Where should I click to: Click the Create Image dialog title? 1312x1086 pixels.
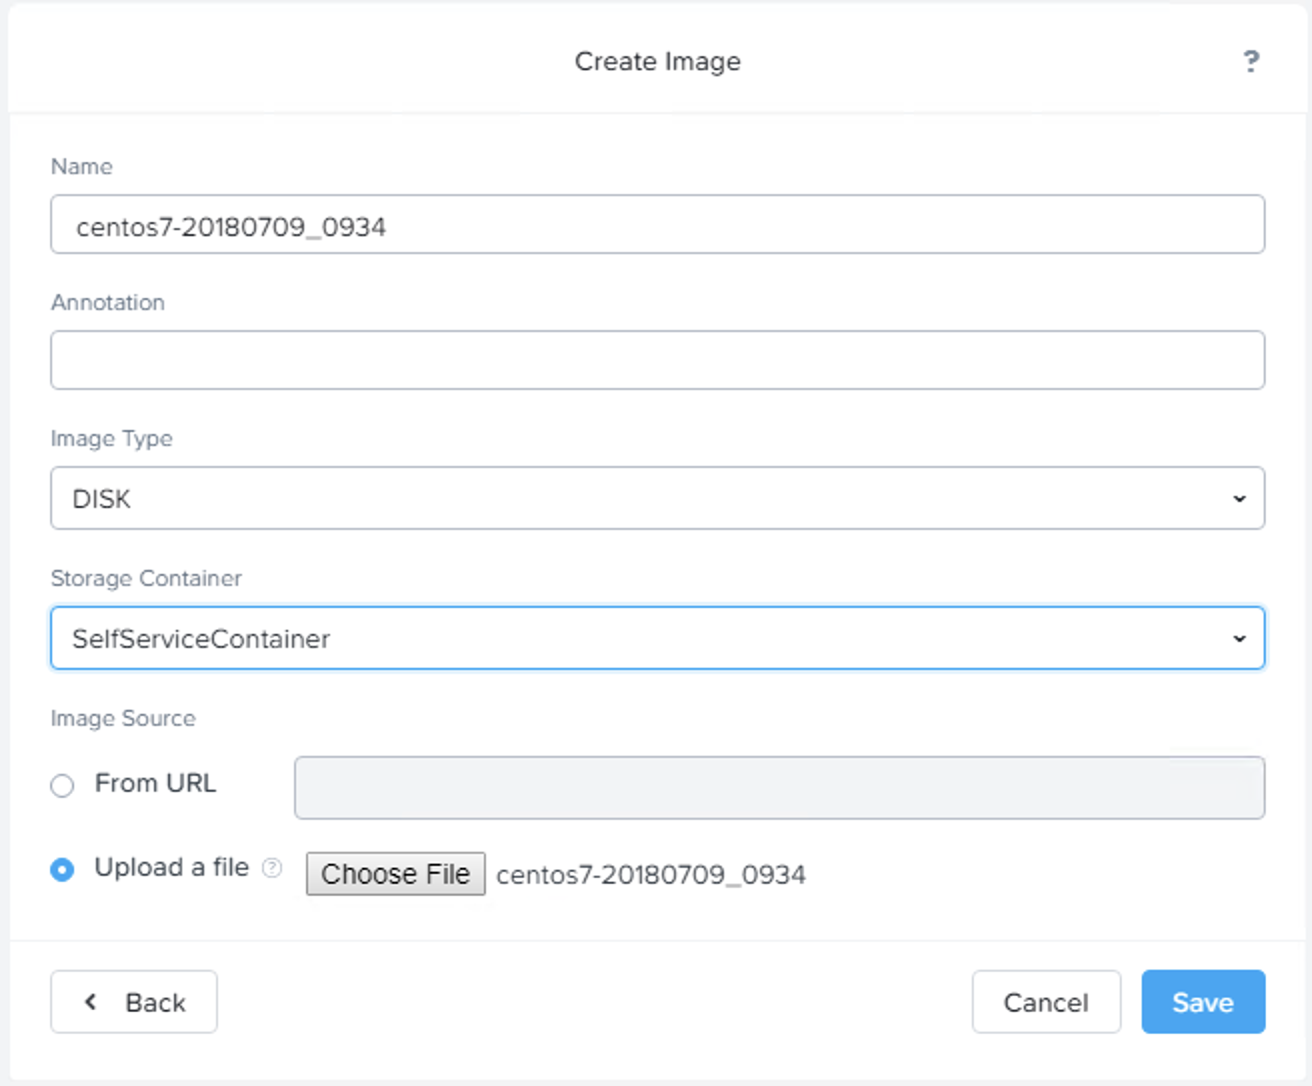pos(657,62)
